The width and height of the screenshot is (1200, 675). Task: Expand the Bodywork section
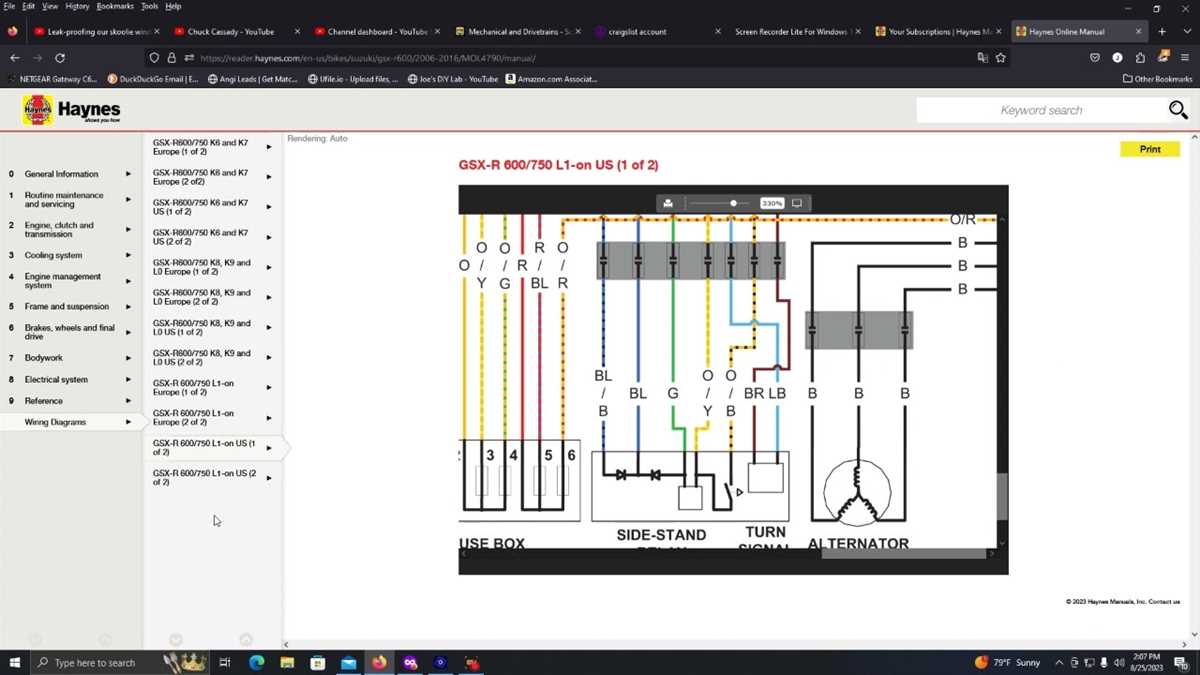click(70, 357)
